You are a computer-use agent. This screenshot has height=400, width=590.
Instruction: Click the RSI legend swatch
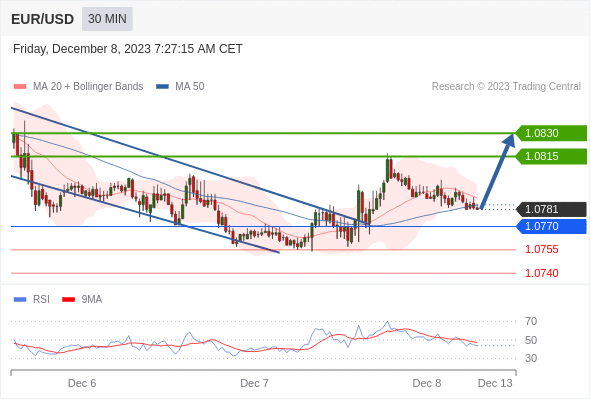point(20,300)
